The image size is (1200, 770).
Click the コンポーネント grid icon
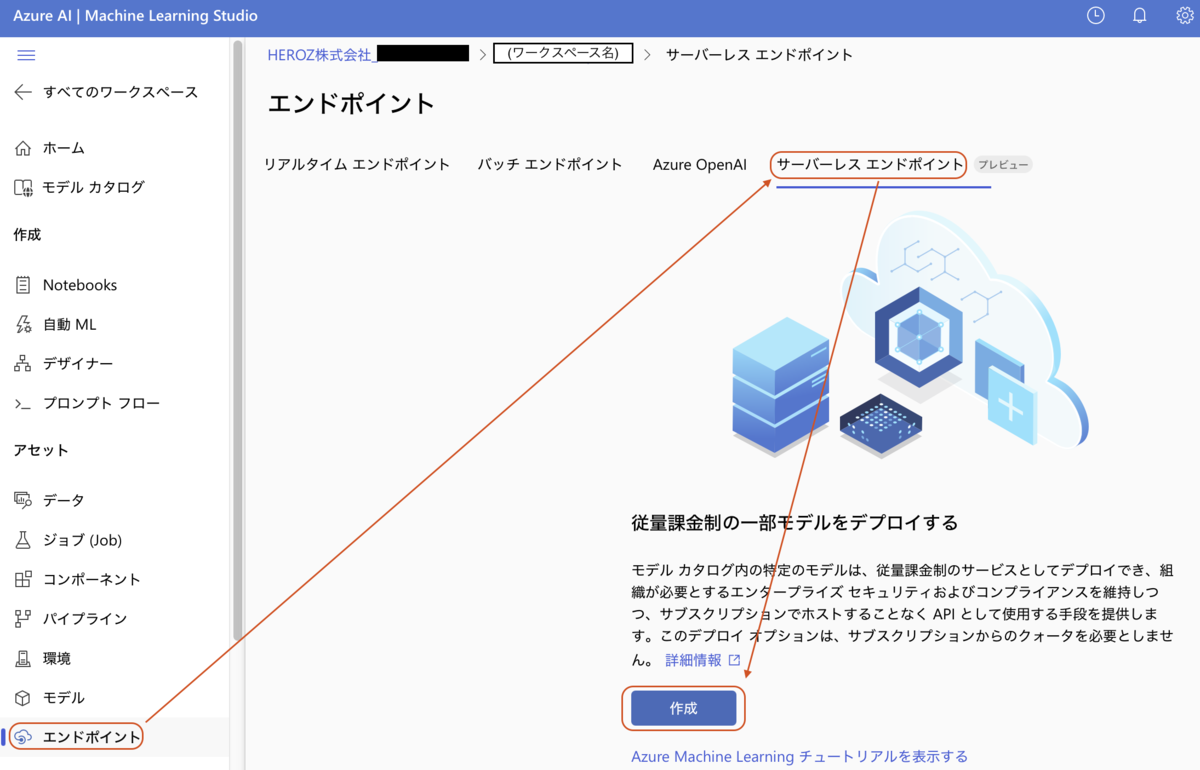23,579
